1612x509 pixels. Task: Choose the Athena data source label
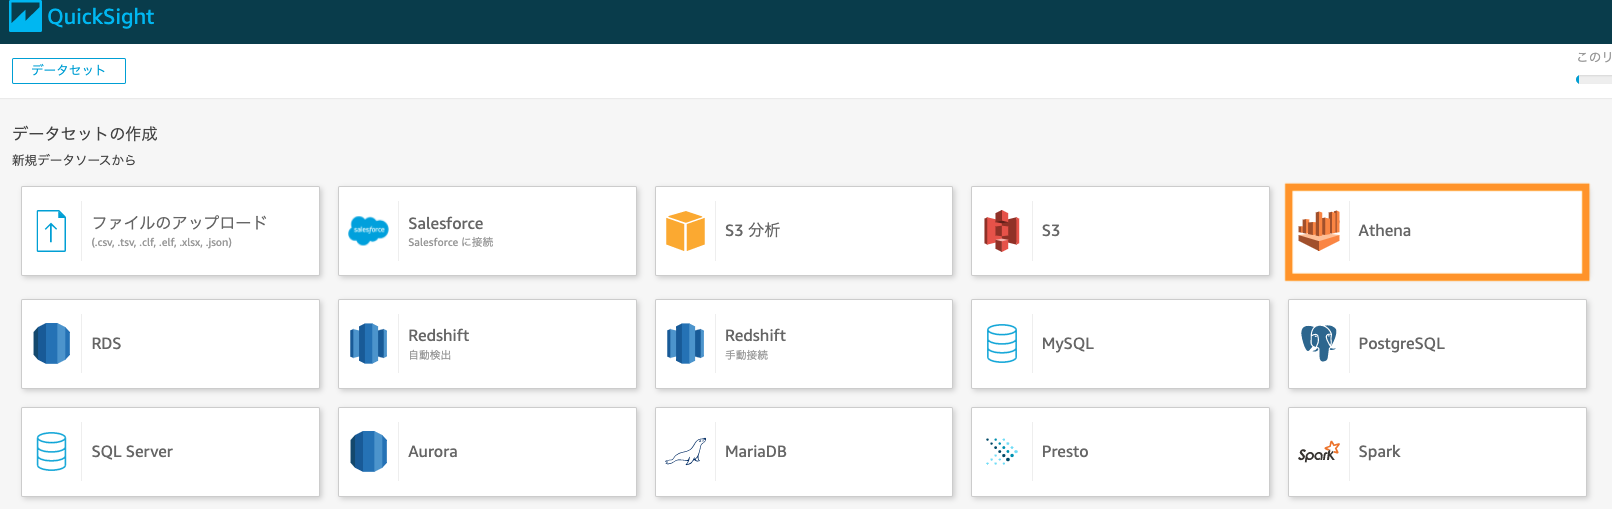pos(1384,230)
